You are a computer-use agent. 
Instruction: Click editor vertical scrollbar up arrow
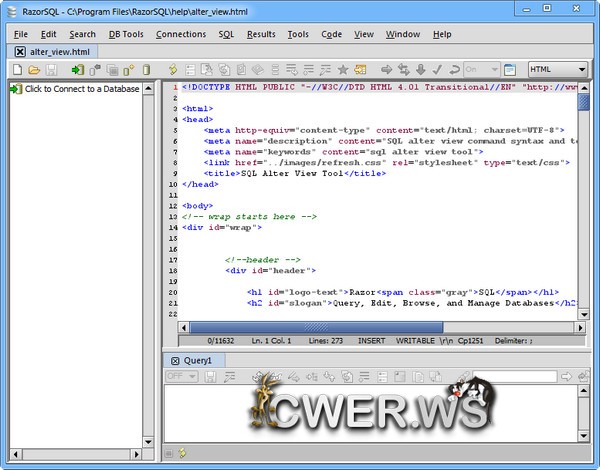pyautogui.click(x=584, y=88)
